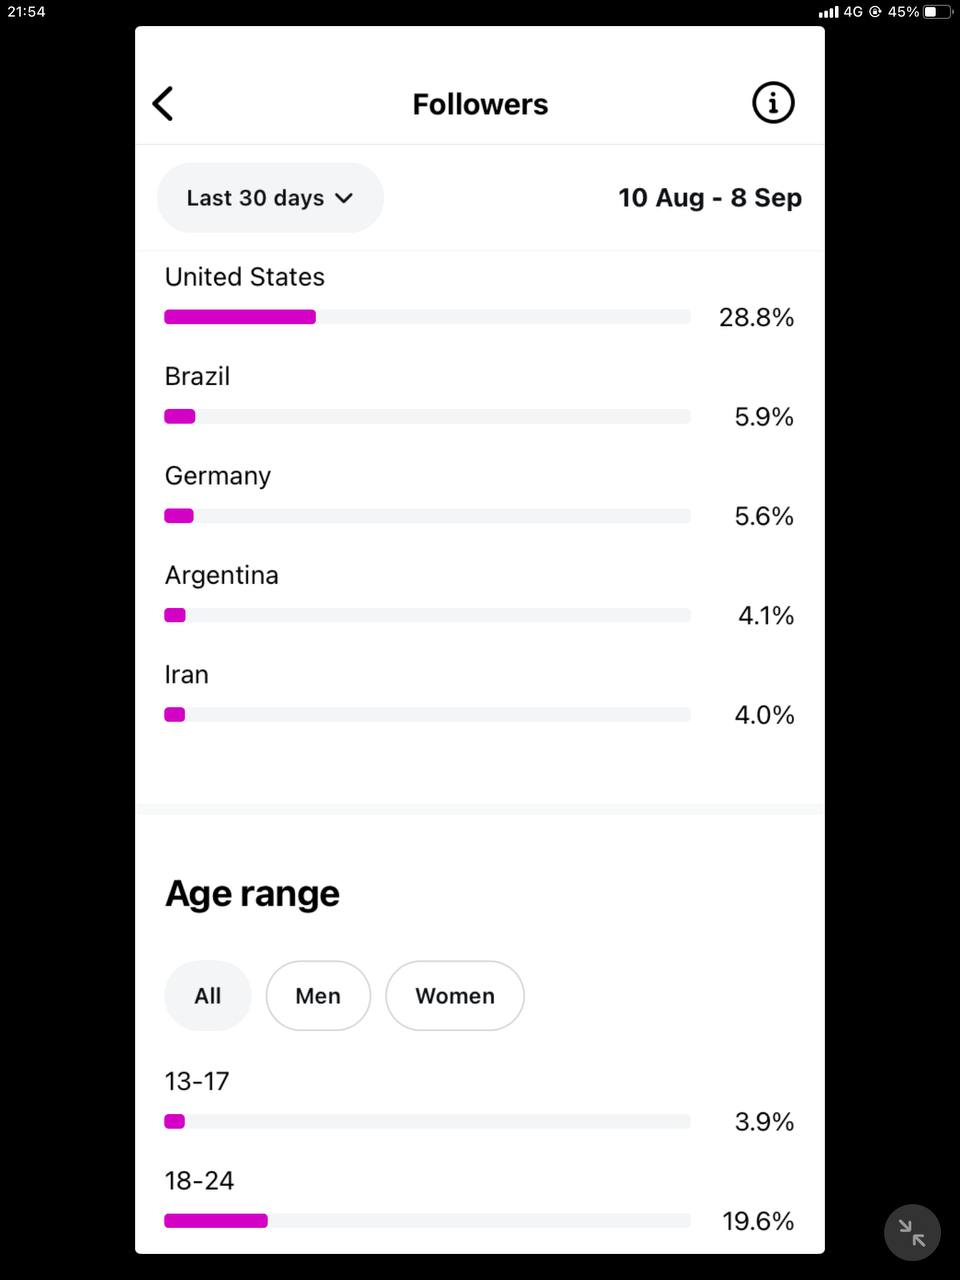Tap the Followers page title
This screenshot has width=960, height=1280.
tap(480, 104)
